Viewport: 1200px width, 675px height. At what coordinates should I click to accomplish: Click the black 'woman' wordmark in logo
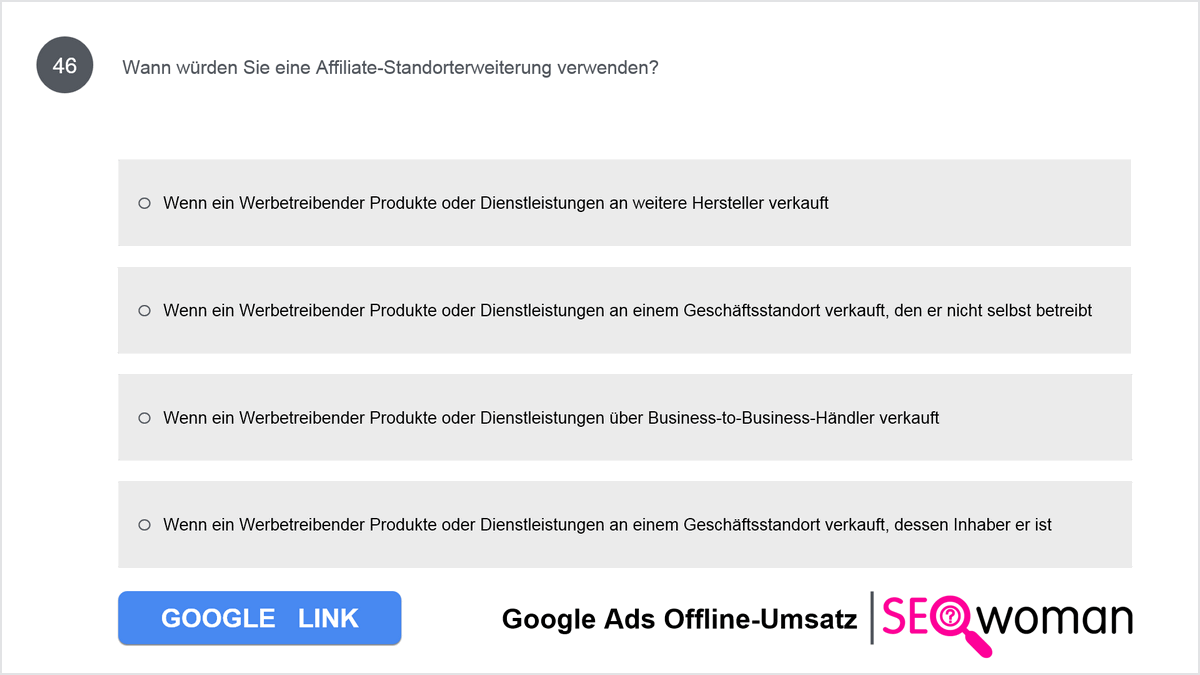coord(1055,618)
